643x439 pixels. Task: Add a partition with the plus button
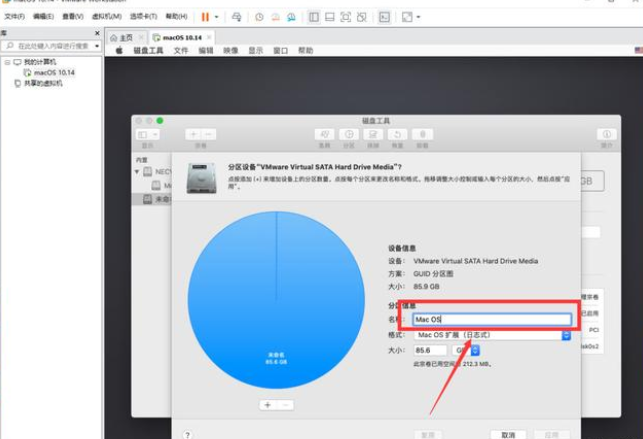[267, 405]
